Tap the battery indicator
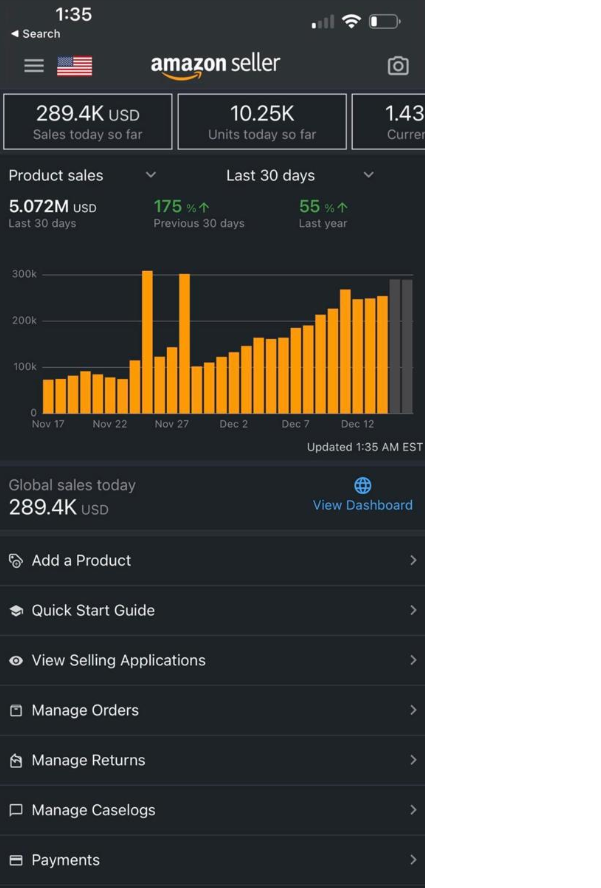The image size is (601, 888). coord(385,22)
